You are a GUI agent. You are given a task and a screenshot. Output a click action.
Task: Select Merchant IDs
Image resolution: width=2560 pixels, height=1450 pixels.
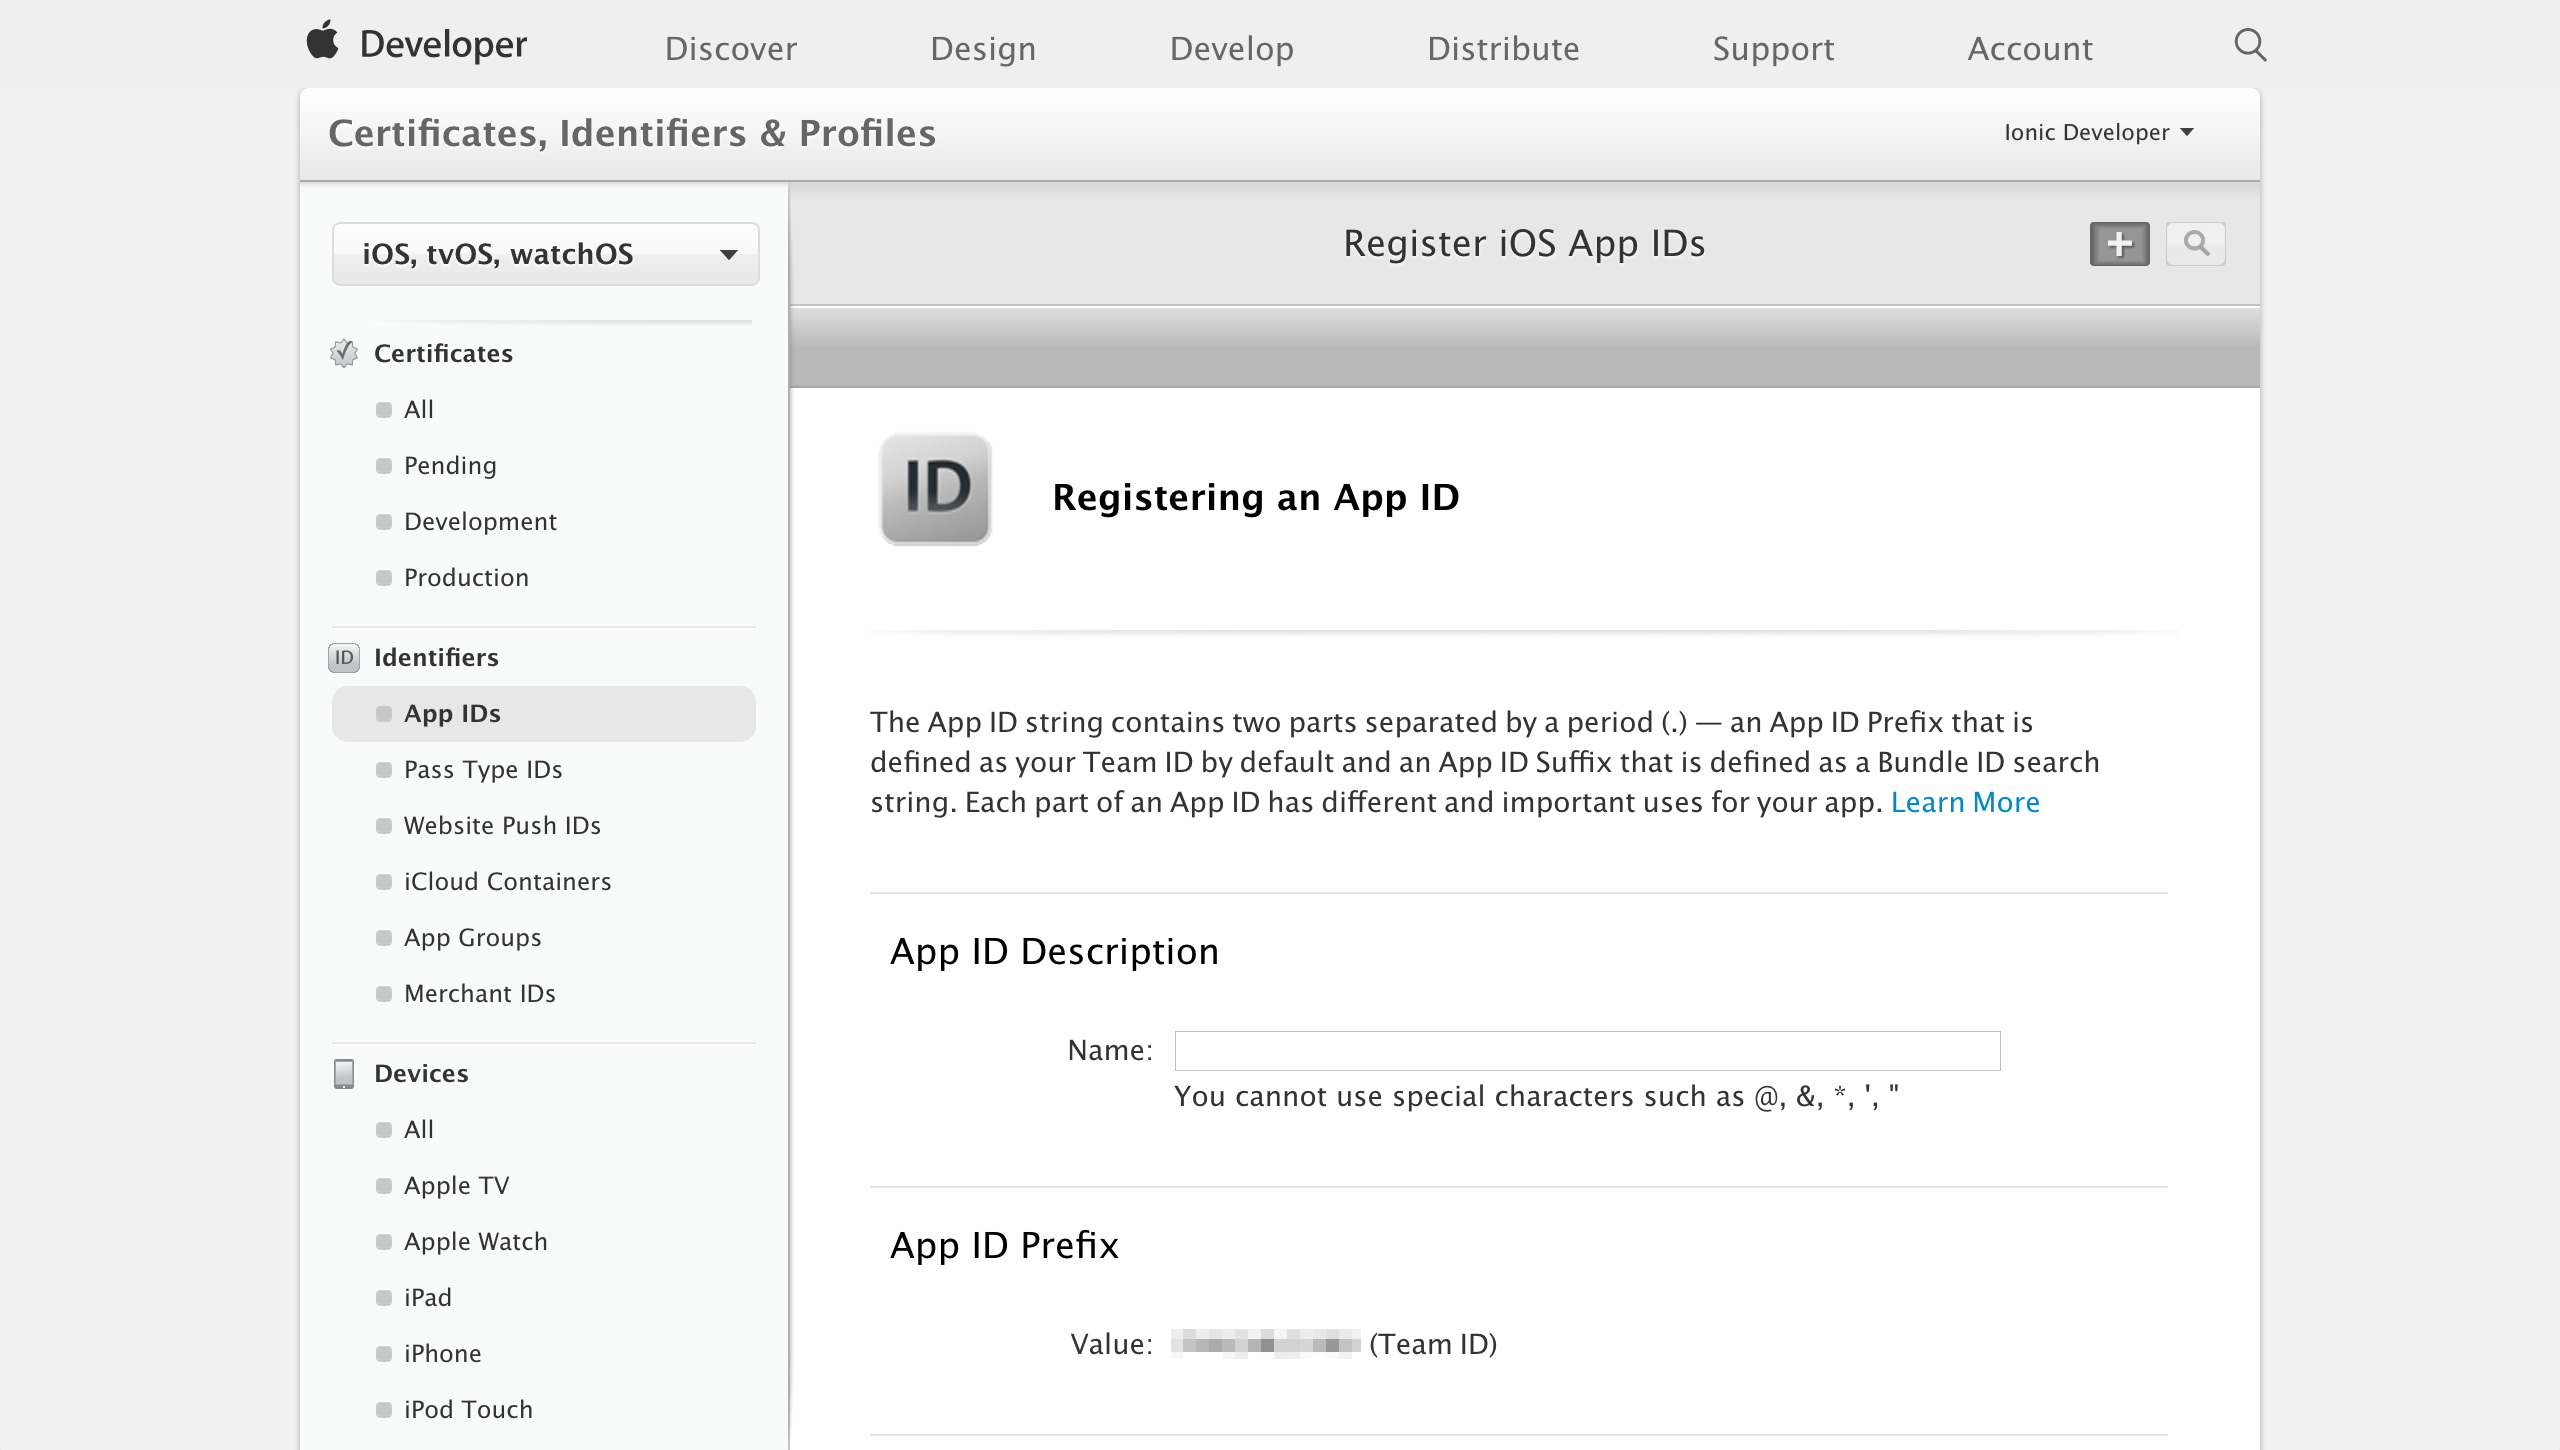(479, 993)
